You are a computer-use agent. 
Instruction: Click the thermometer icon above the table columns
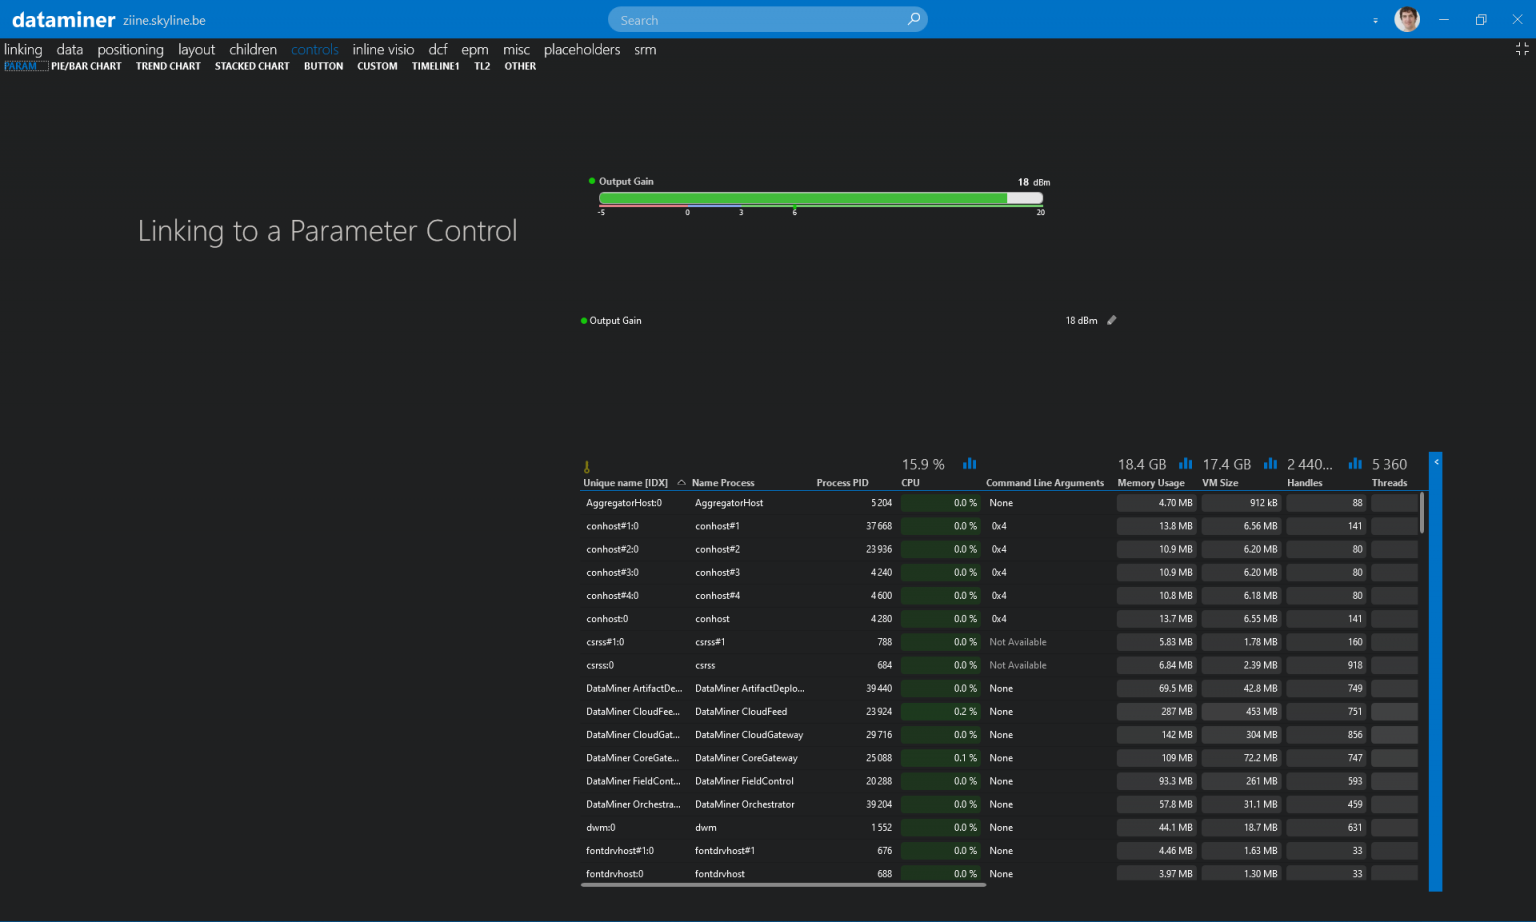586,465
